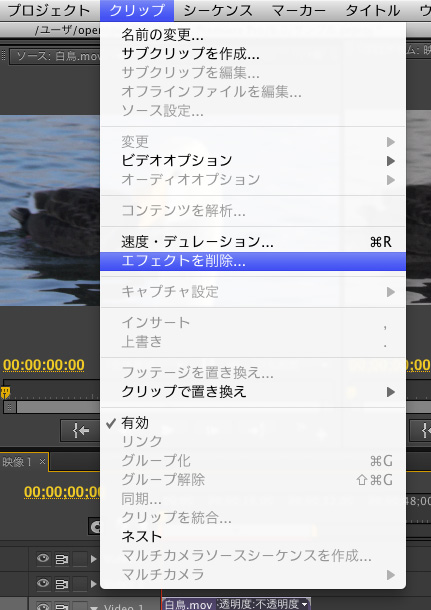
Task: Select サブクリップを作成... menu entry
Action: pos(253,54)
